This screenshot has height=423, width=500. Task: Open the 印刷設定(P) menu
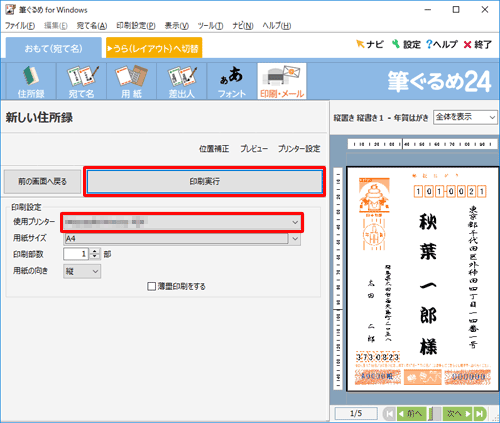pos(136,25)
